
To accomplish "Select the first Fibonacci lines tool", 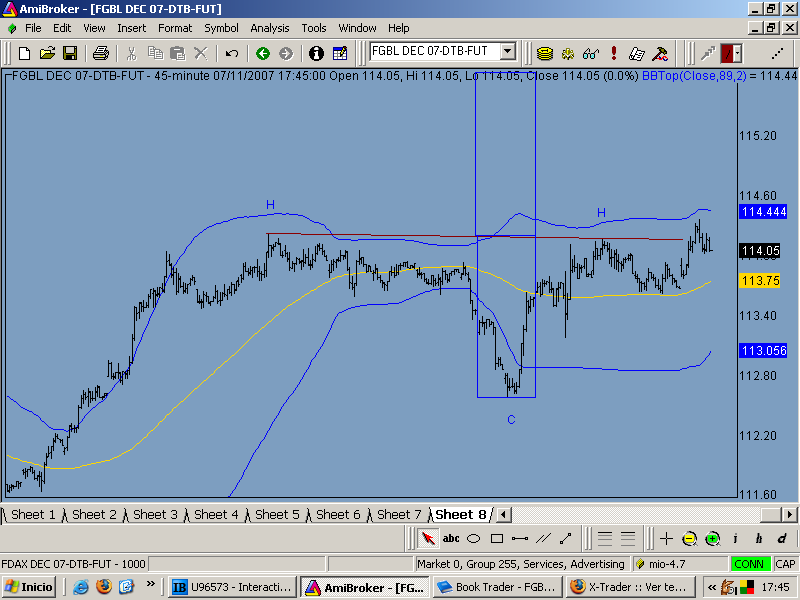I will click(x=605, y=538).
